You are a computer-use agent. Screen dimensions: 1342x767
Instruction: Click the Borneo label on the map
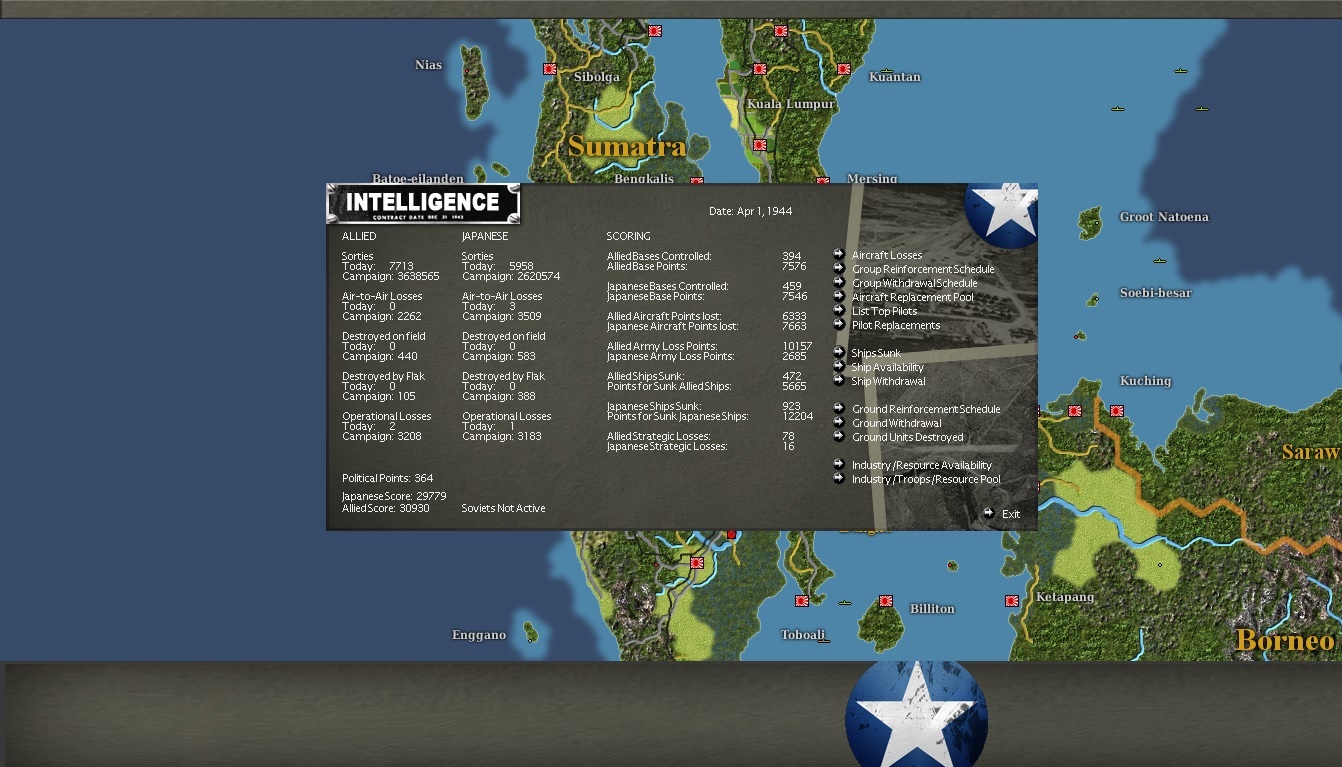pyautogui.click(x=1285, y=640)
